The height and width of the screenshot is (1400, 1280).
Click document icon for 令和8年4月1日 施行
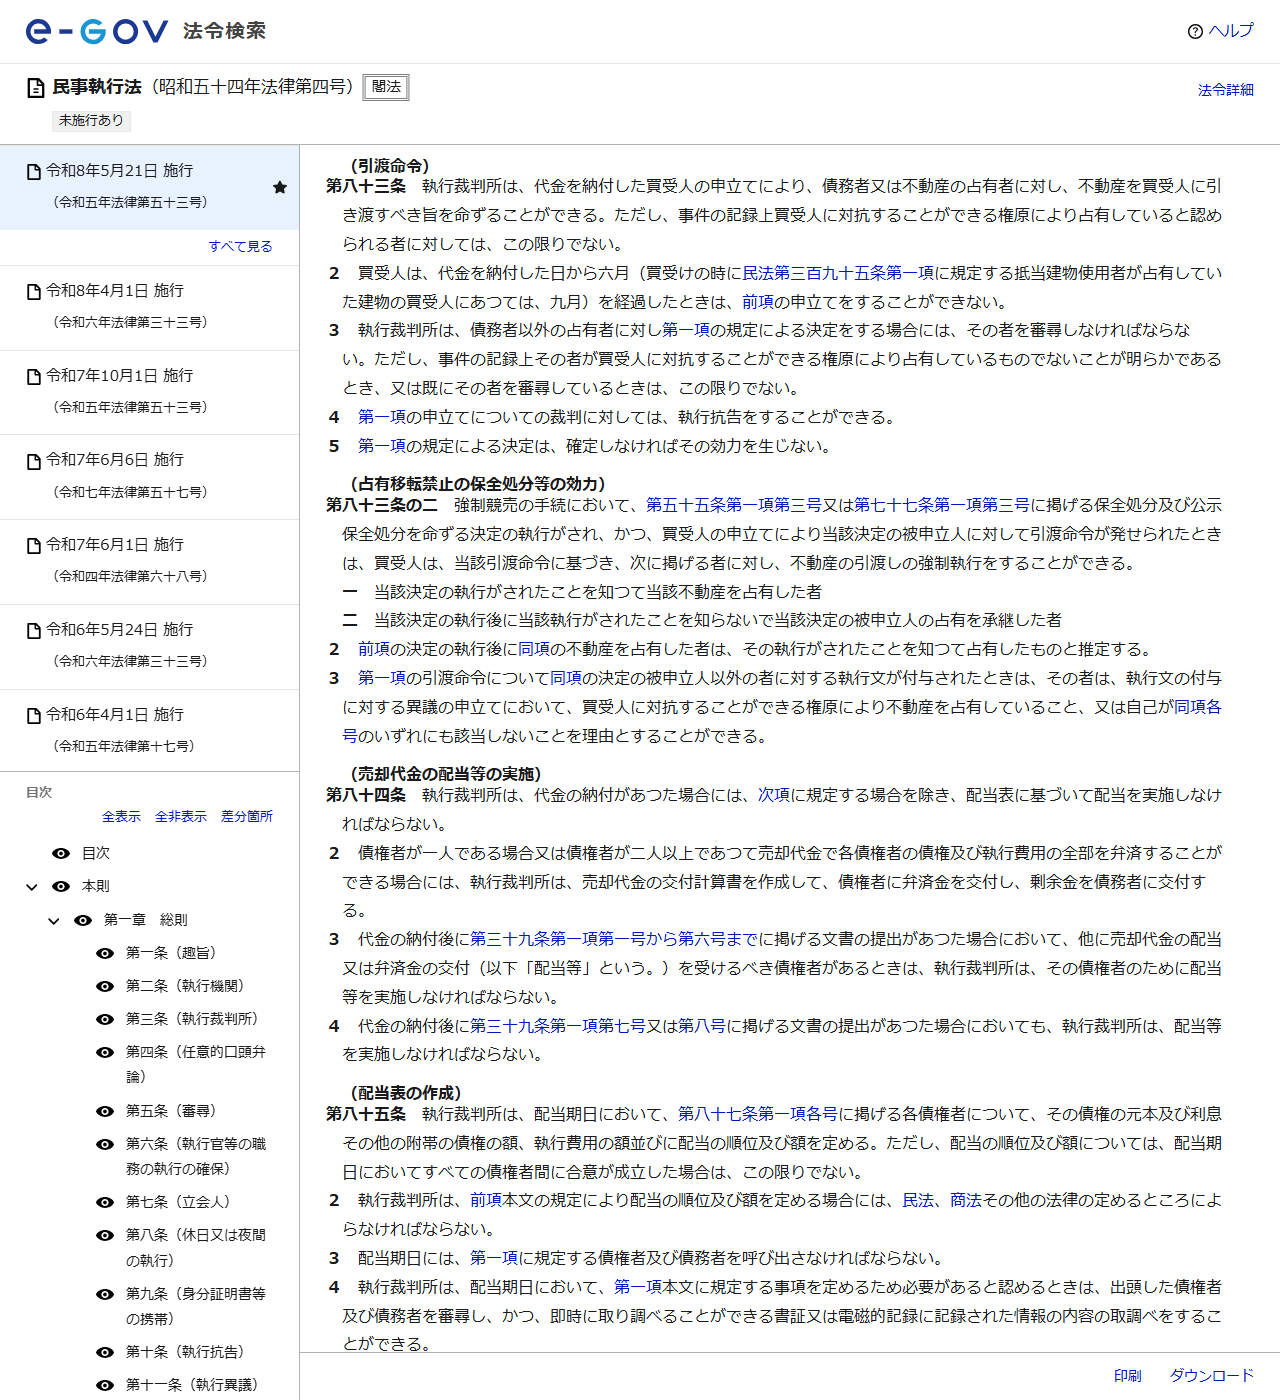pos(33,291)
